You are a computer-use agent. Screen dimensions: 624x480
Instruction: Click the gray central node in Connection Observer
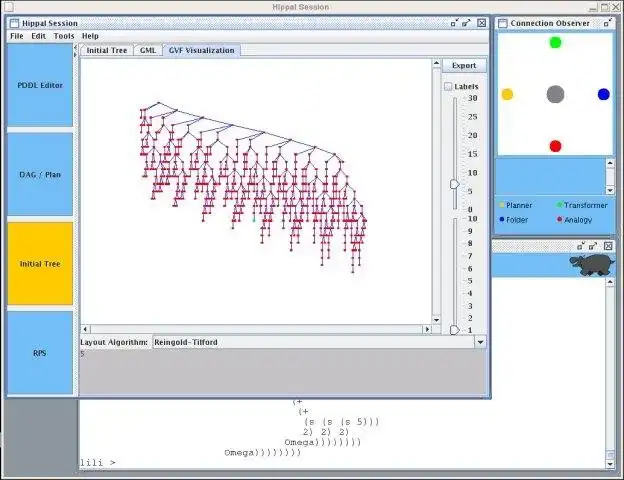pos(555,94)
